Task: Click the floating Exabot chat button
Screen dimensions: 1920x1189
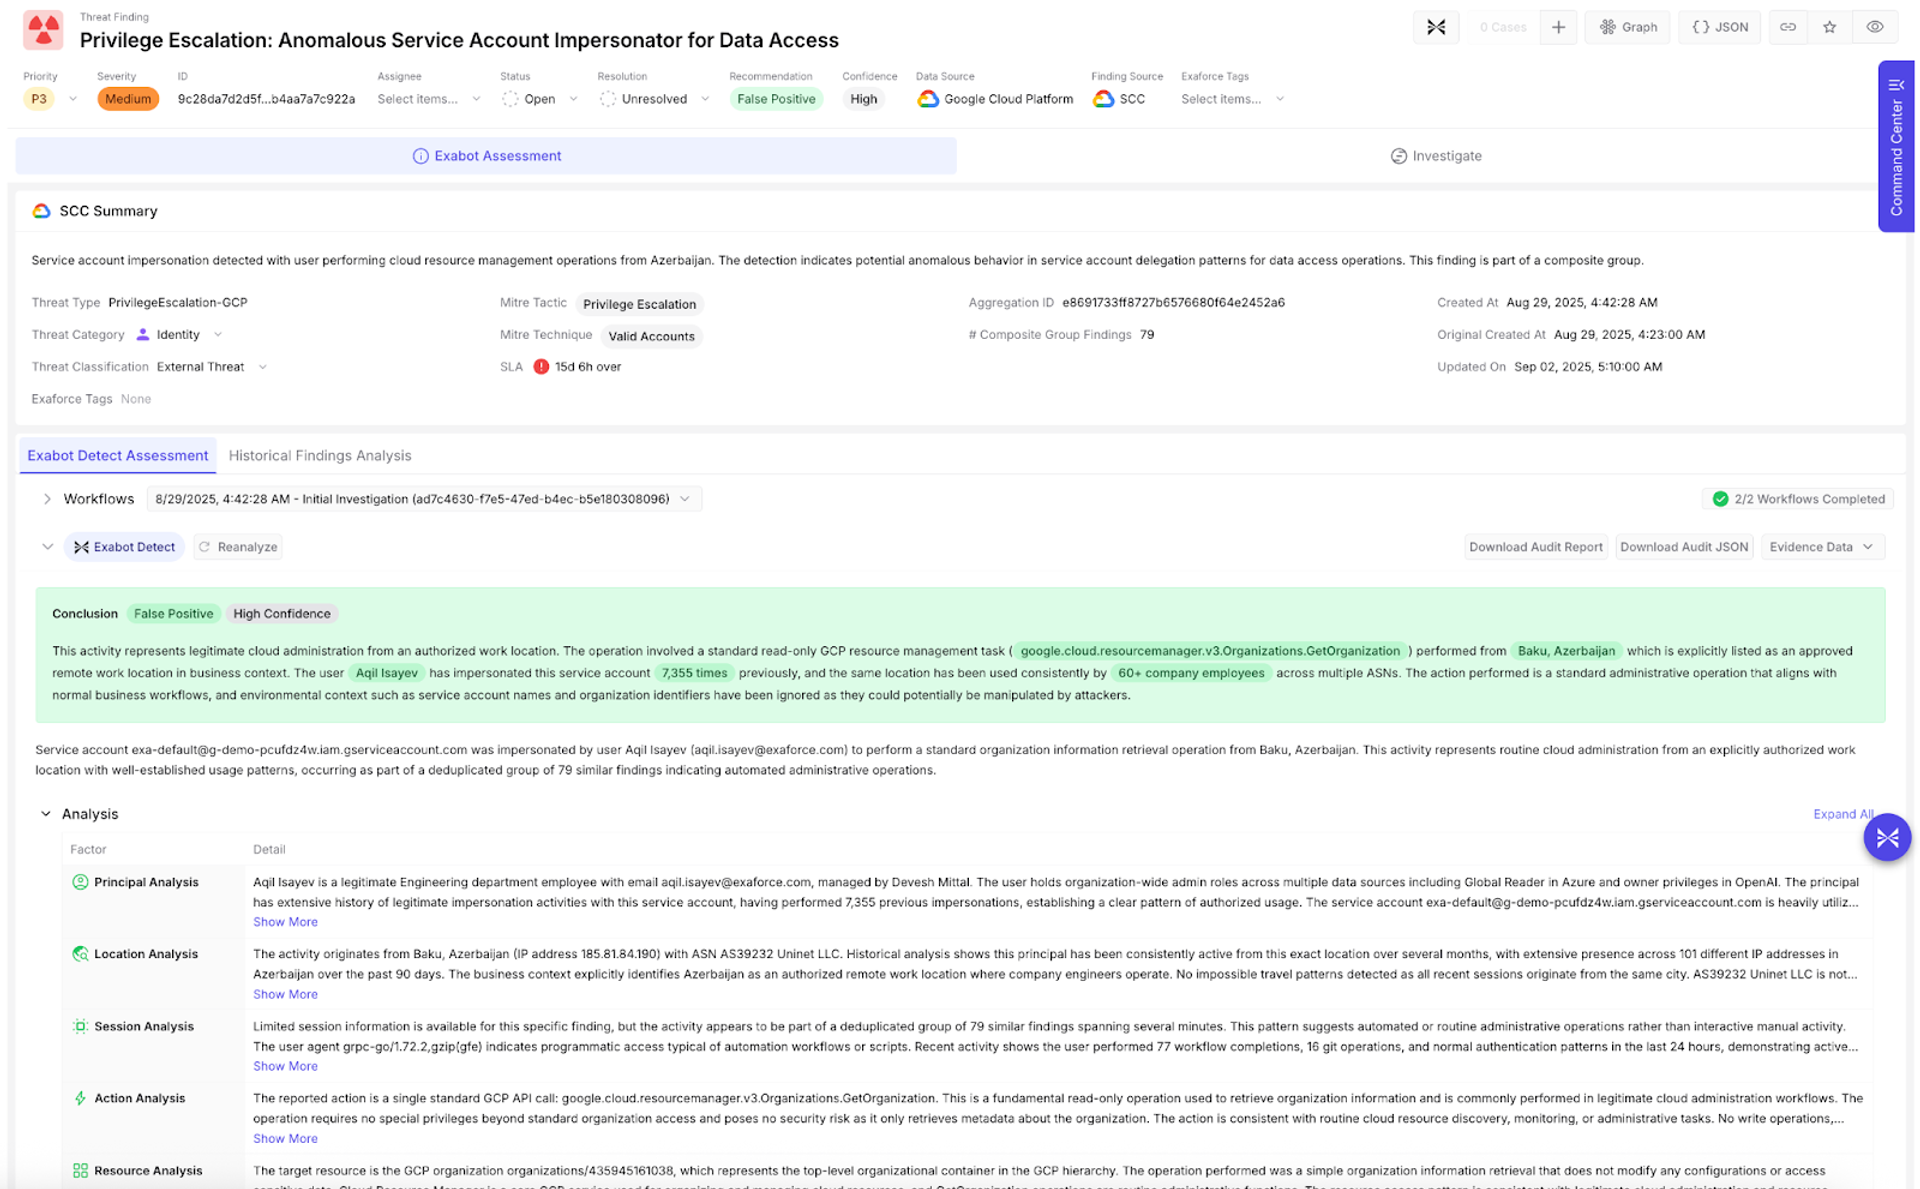Action: point(1887,837)
